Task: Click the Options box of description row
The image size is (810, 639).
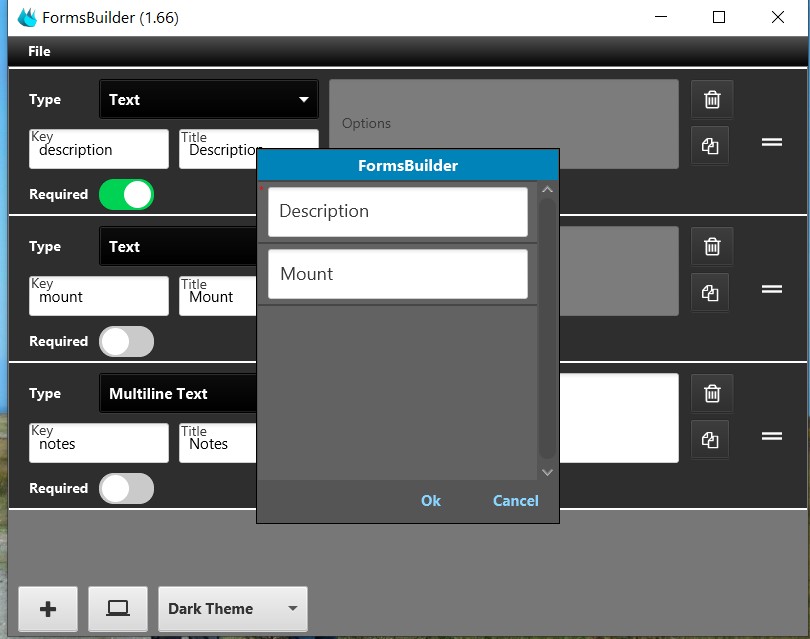Action: [x=504, y=114]
